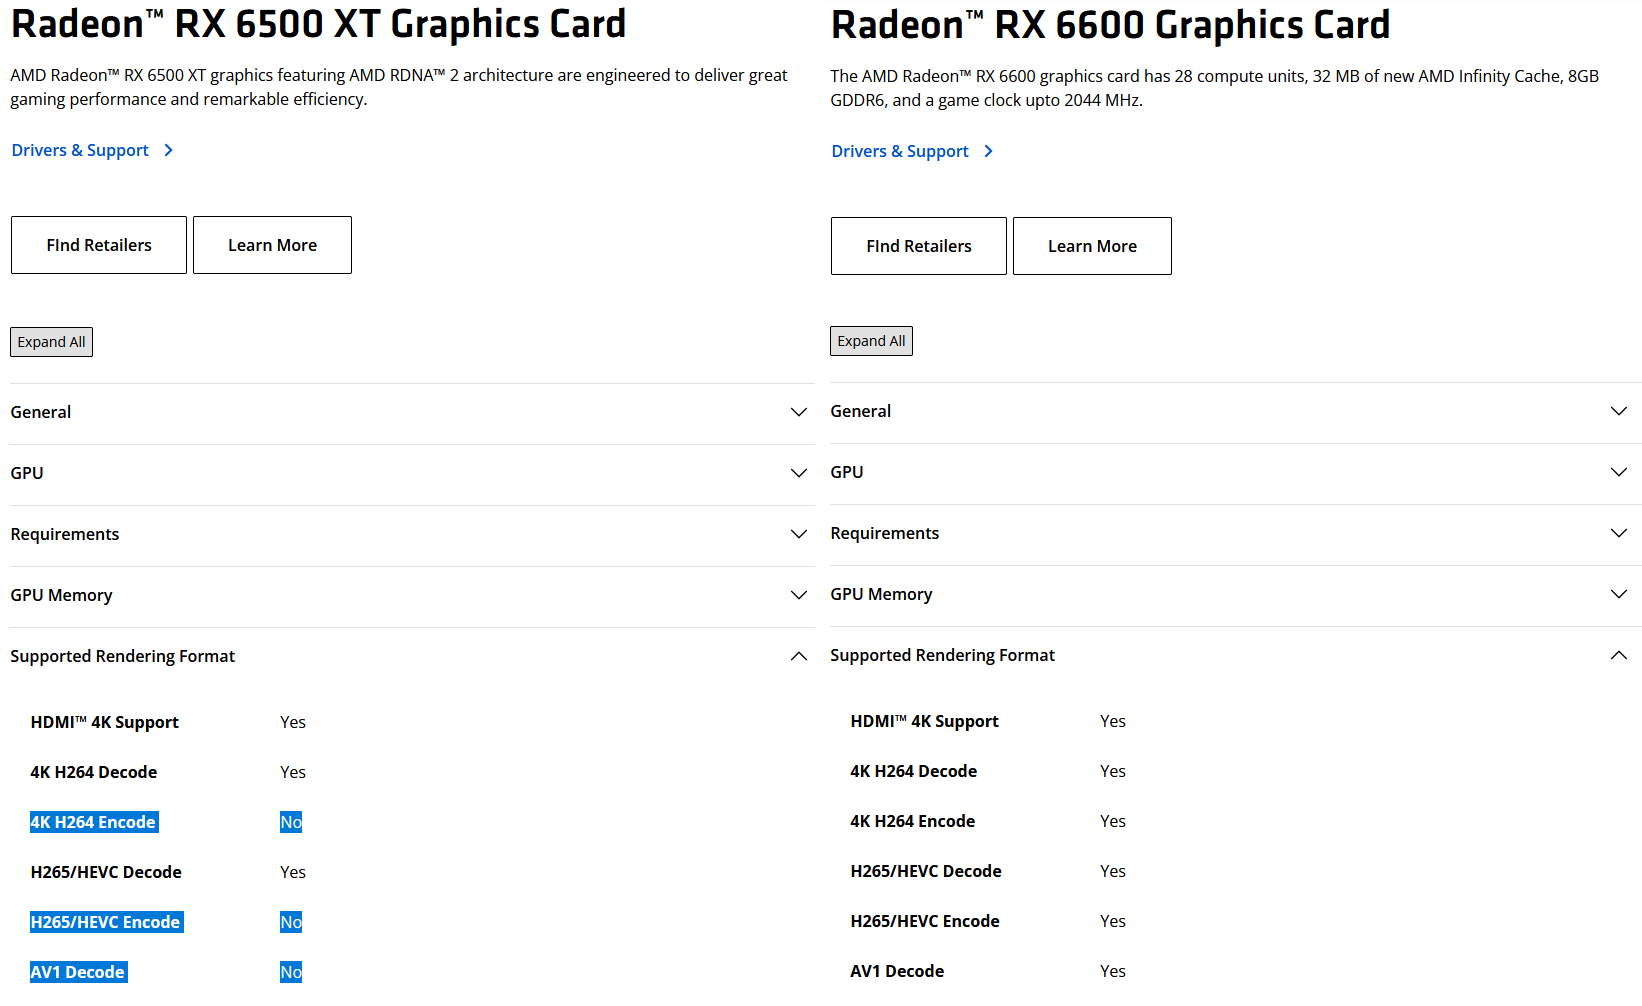The height and width of the screenshot is (1006, 1642).
Task: Click the No value beside AV1 Decode
Action: pos(291,972)
